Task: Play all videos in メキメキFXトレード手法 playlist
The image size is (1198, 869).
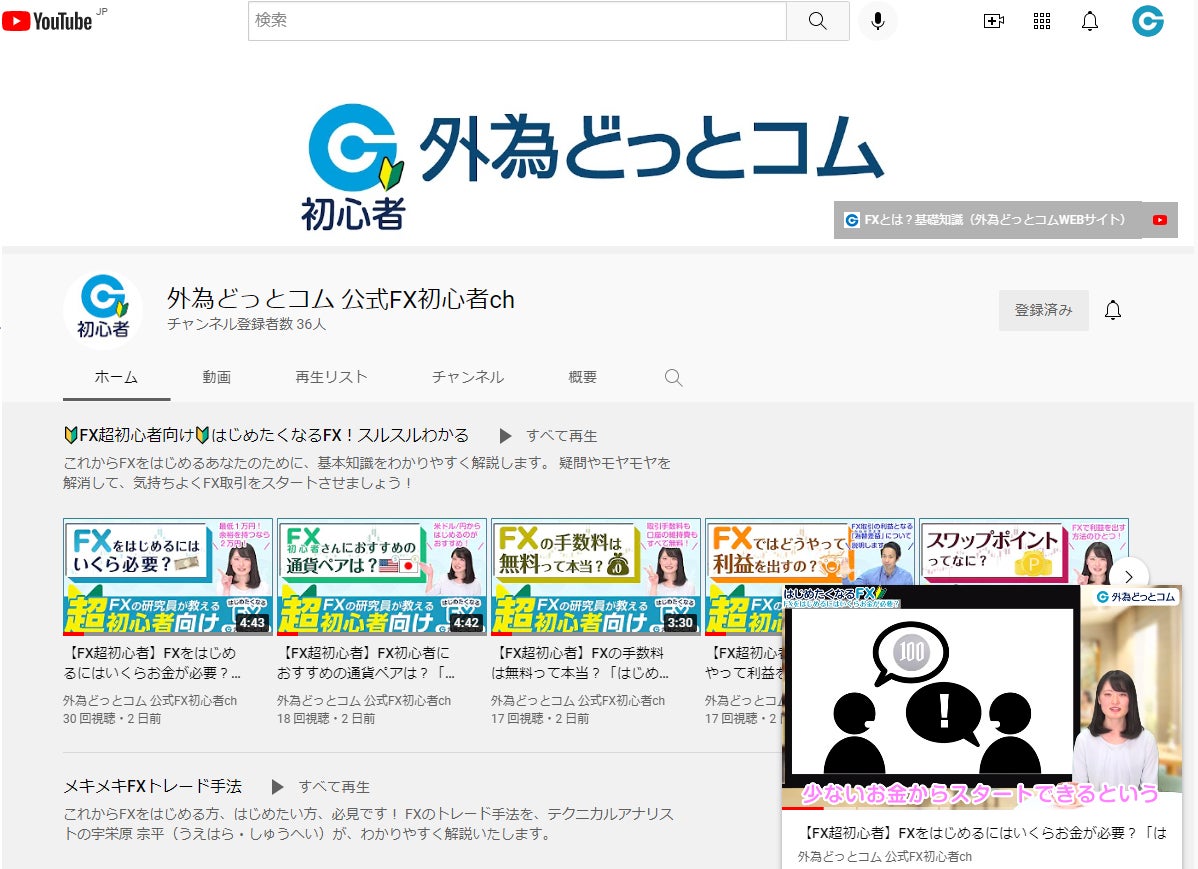Action: pyautogui.click(x=321, y=786)
